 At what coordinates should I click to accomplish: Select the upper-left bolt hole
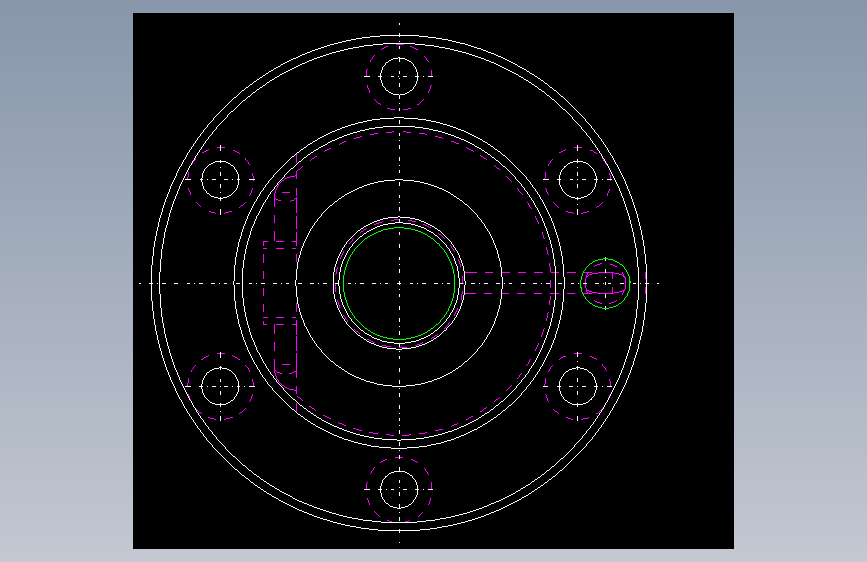click(221, 179)
